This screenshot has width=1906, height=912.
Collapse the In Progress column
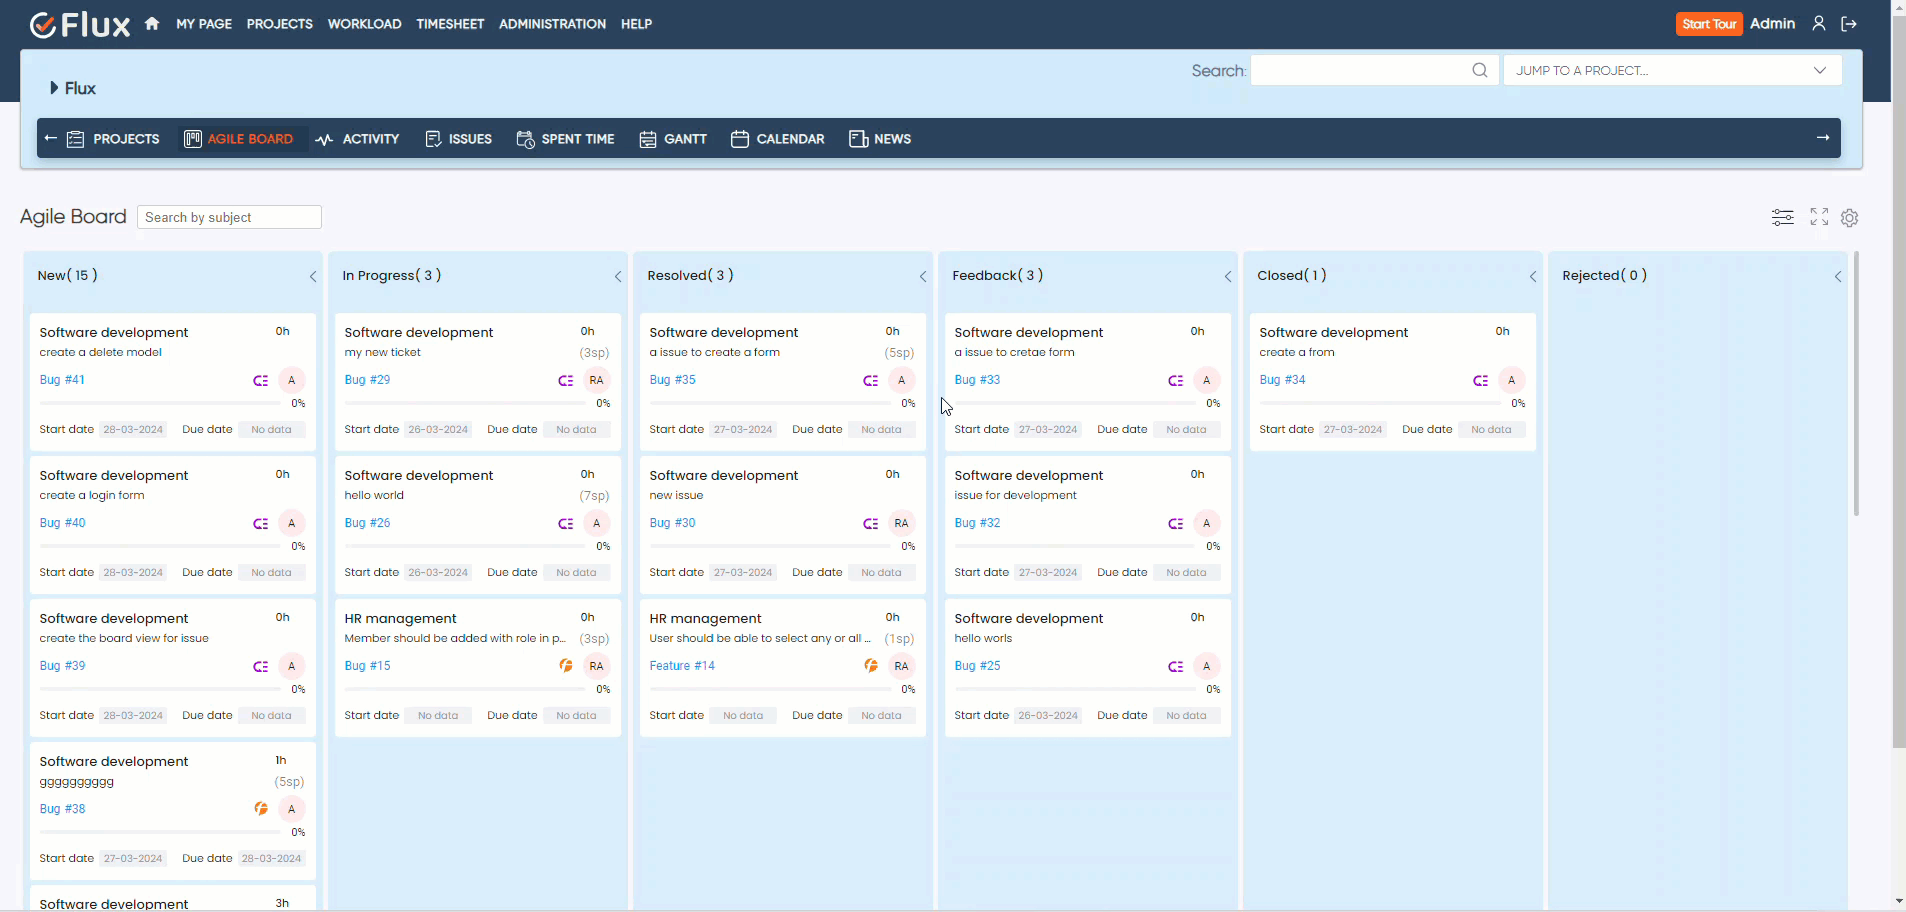[x=618, y=277]
